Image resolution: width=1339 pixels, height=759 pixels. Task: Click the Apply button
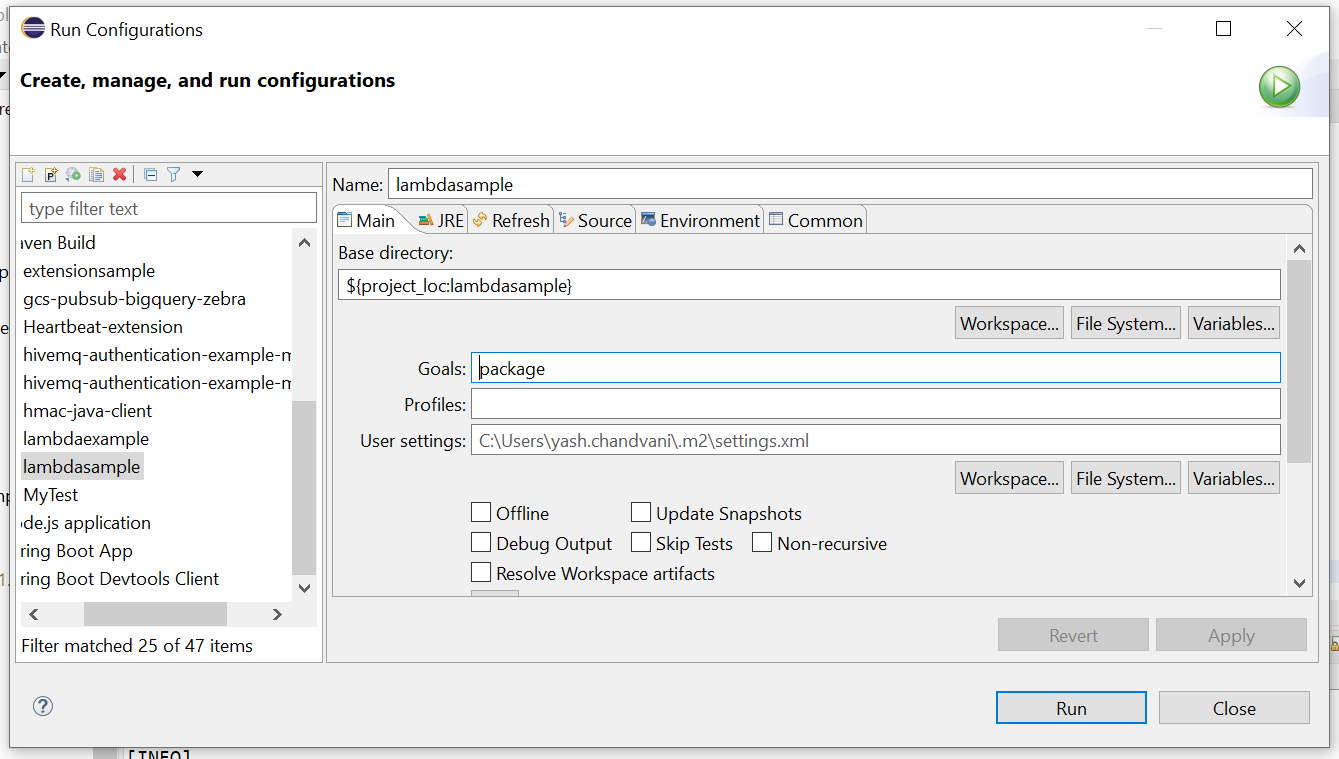click(x=1231, y=635)
